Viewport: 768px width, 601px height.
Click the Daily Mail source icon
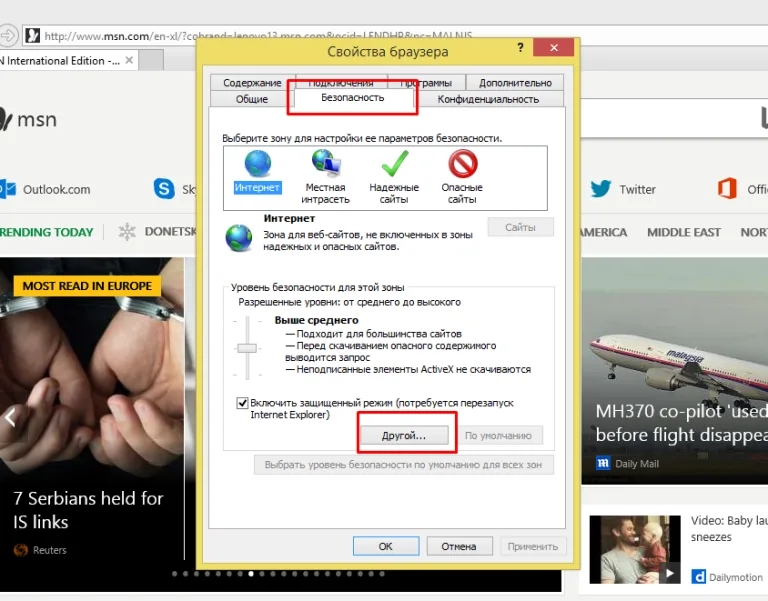pyautogui.click(x=603, y=463)
